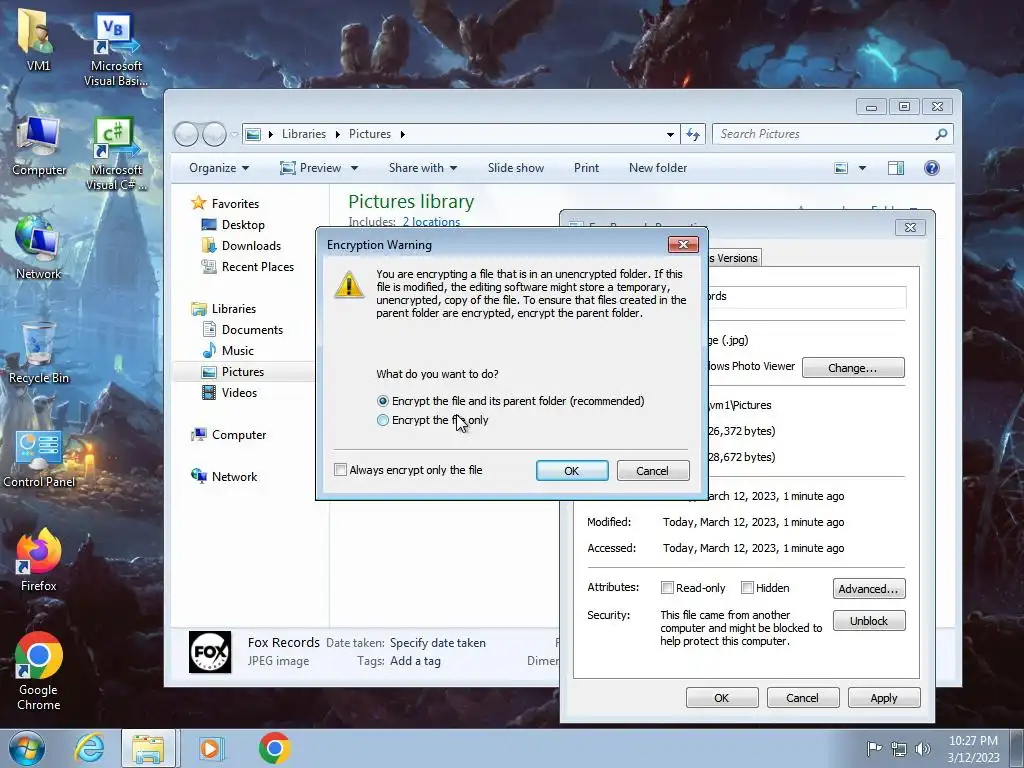The width and height of the screenshot is (1024, 768).
Task: Click the refresh icon beside address bar
Action: pyautogui.click(x=693, y=135)
